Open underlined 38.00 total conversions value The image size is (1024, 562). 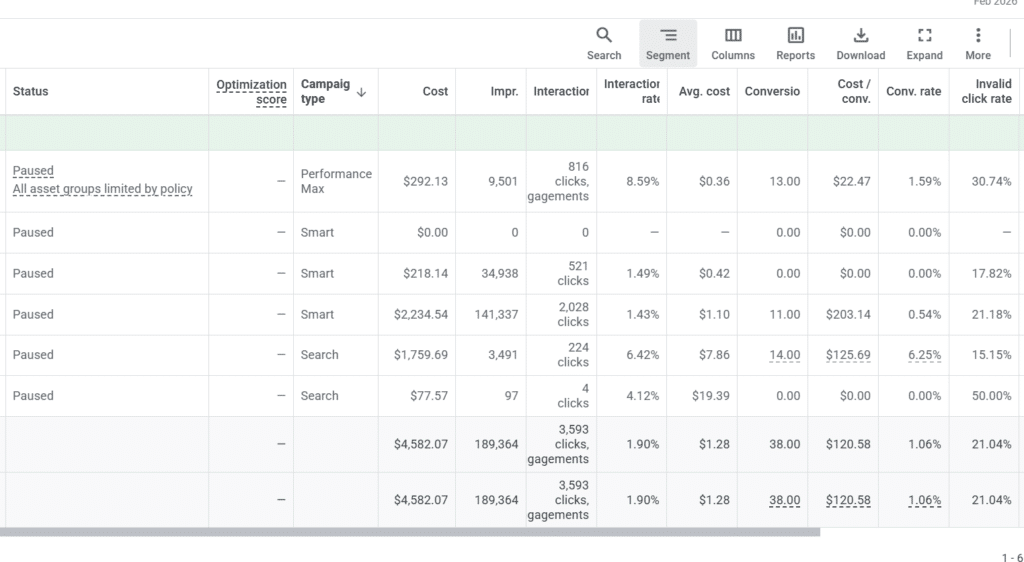784,500
